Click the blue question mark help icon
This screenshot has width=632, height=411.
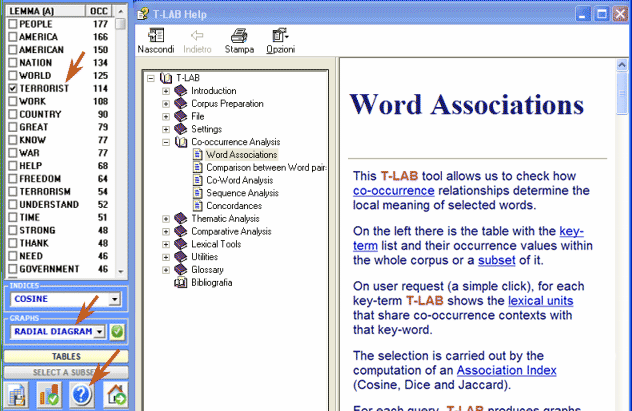click(x=82, y=394)
